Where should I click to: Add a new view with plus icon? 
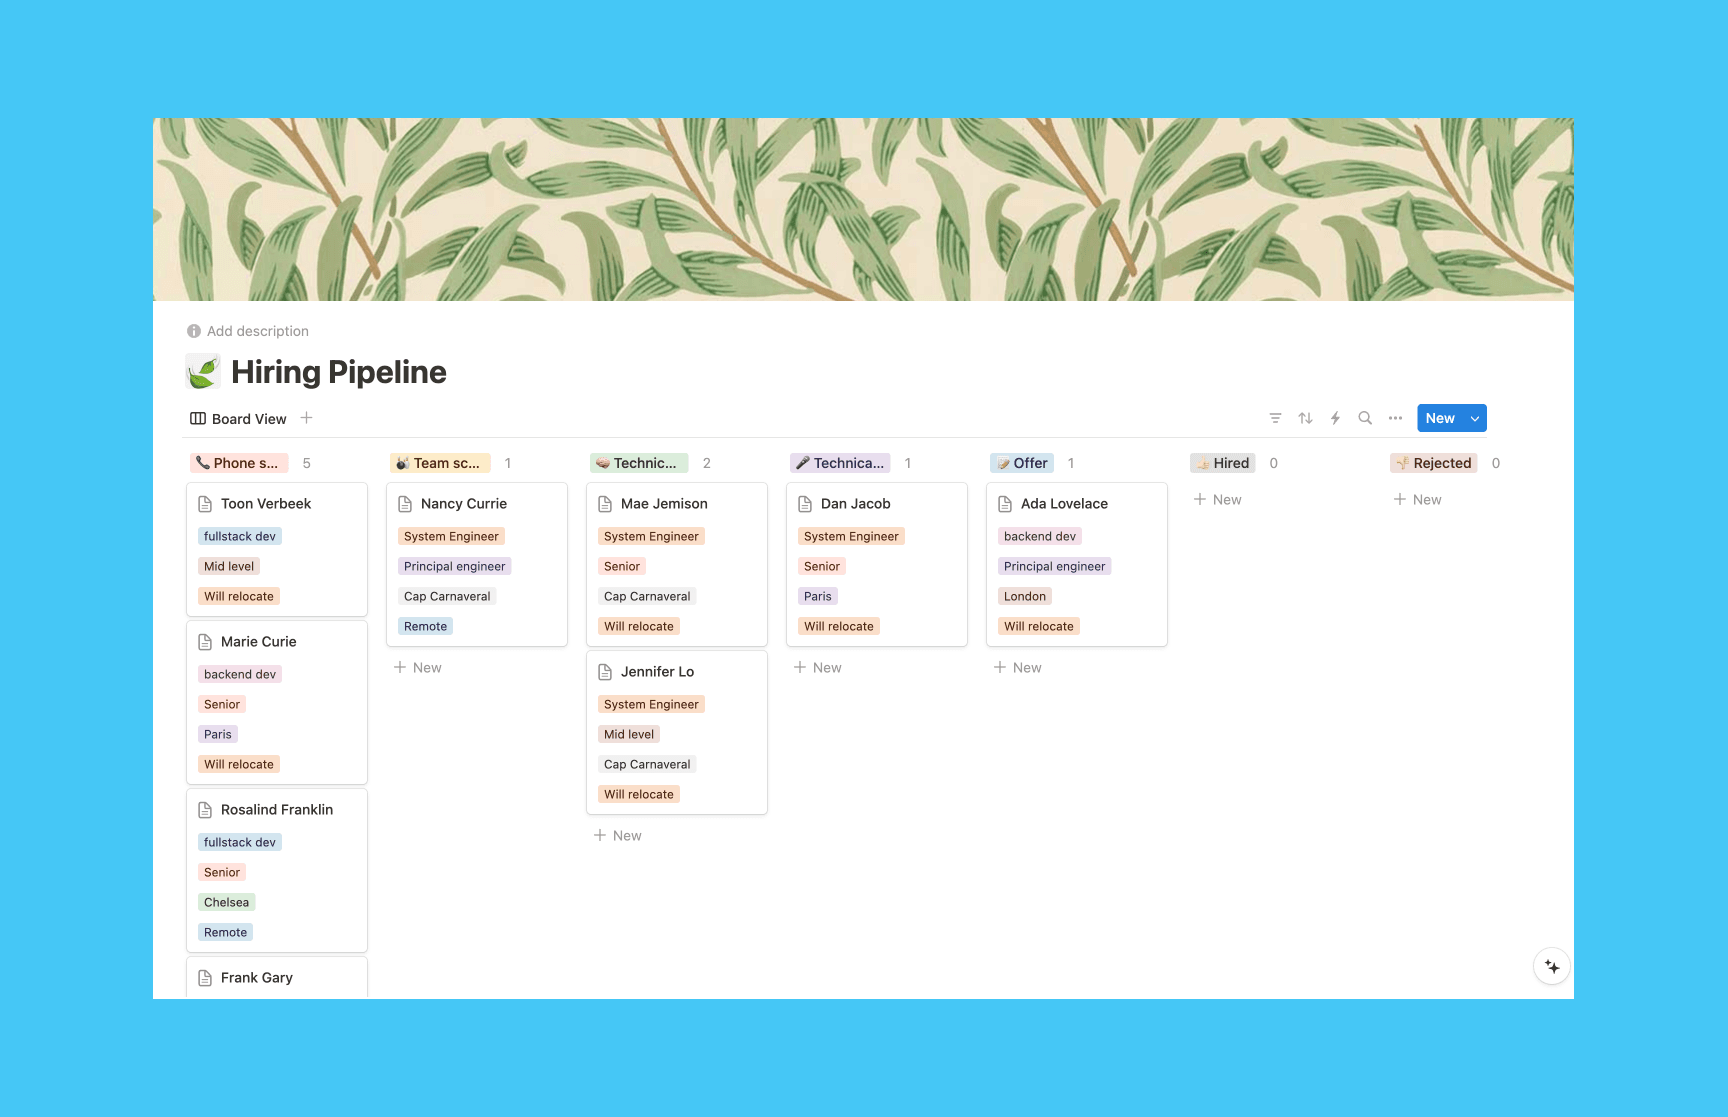tap(307, 418)
